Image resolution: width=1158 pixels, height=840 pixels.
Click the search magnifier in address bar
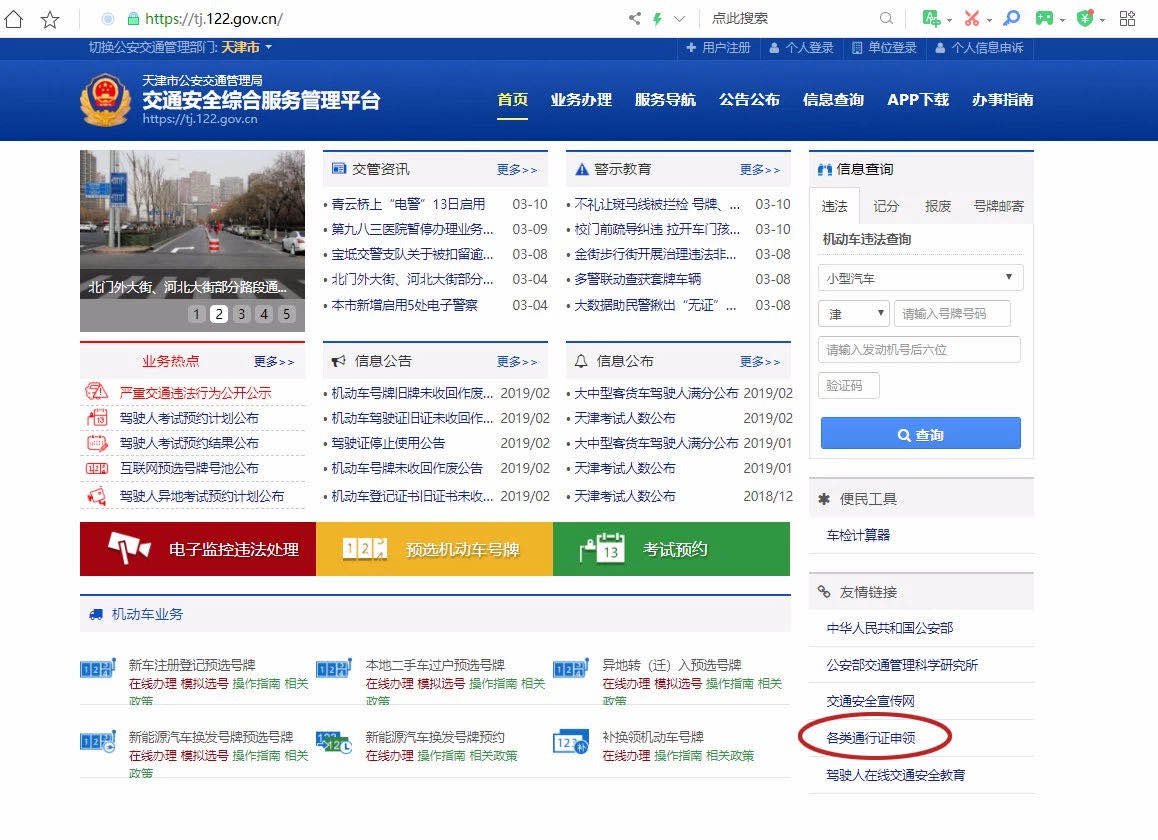[886, 18]
